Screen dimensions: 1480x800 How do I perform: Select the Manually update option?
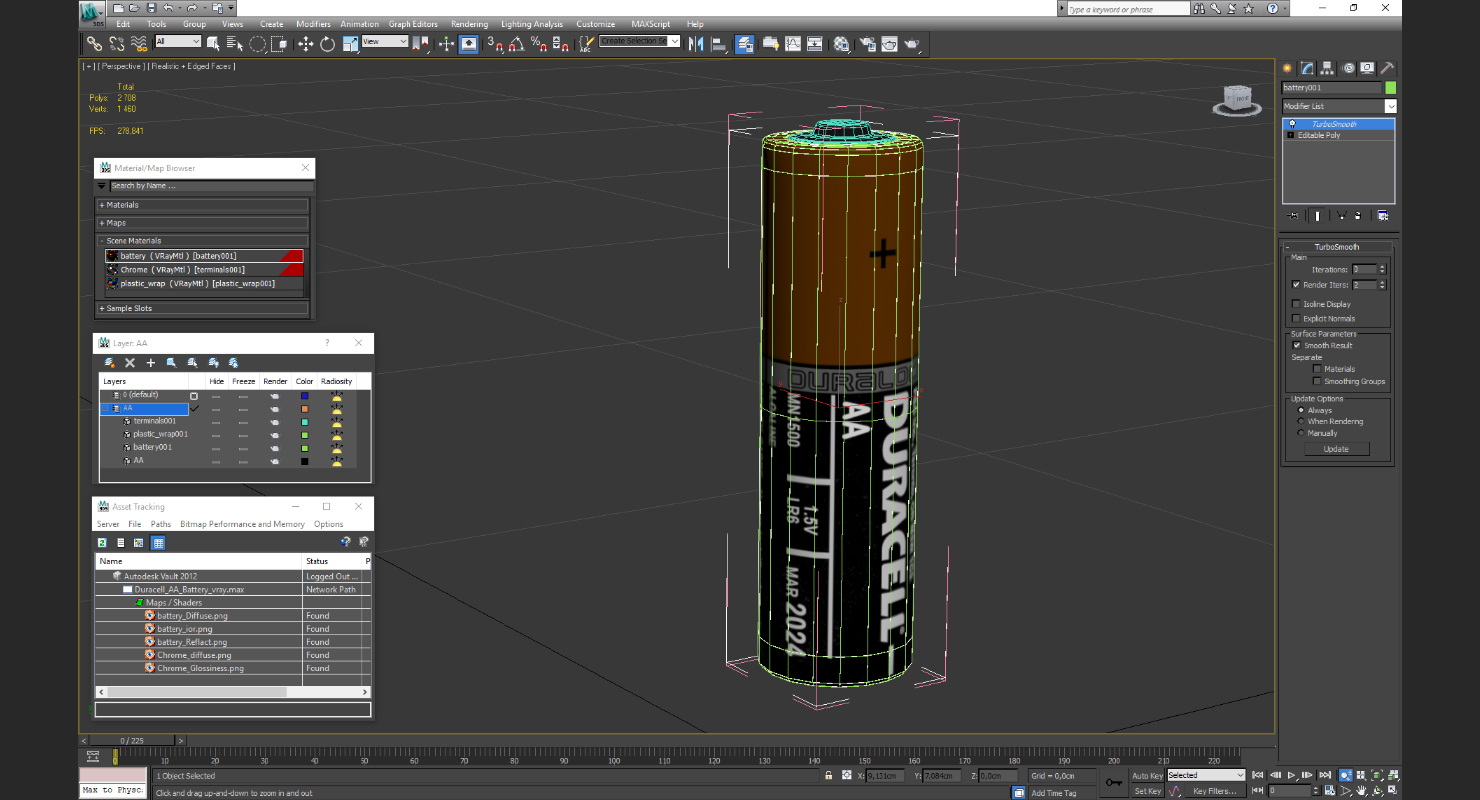tap(1300, 433)
